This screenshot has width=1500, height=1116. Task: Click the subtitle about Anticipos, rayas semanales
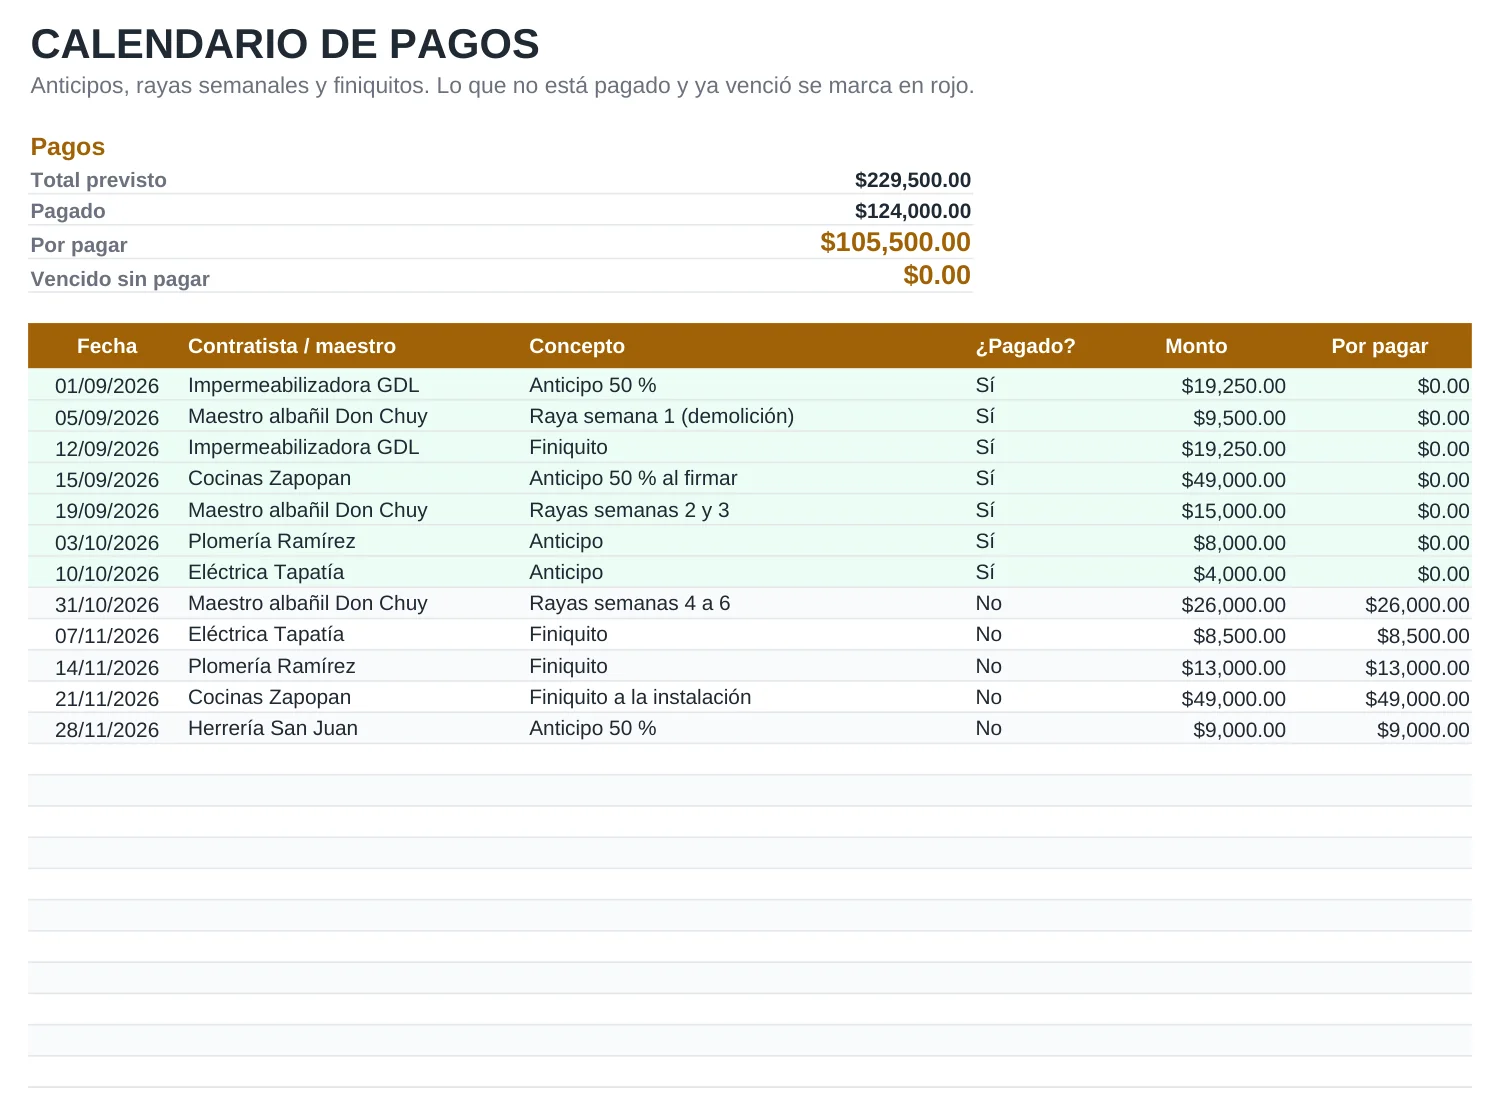pyautogui.click(x=502, y=86)
